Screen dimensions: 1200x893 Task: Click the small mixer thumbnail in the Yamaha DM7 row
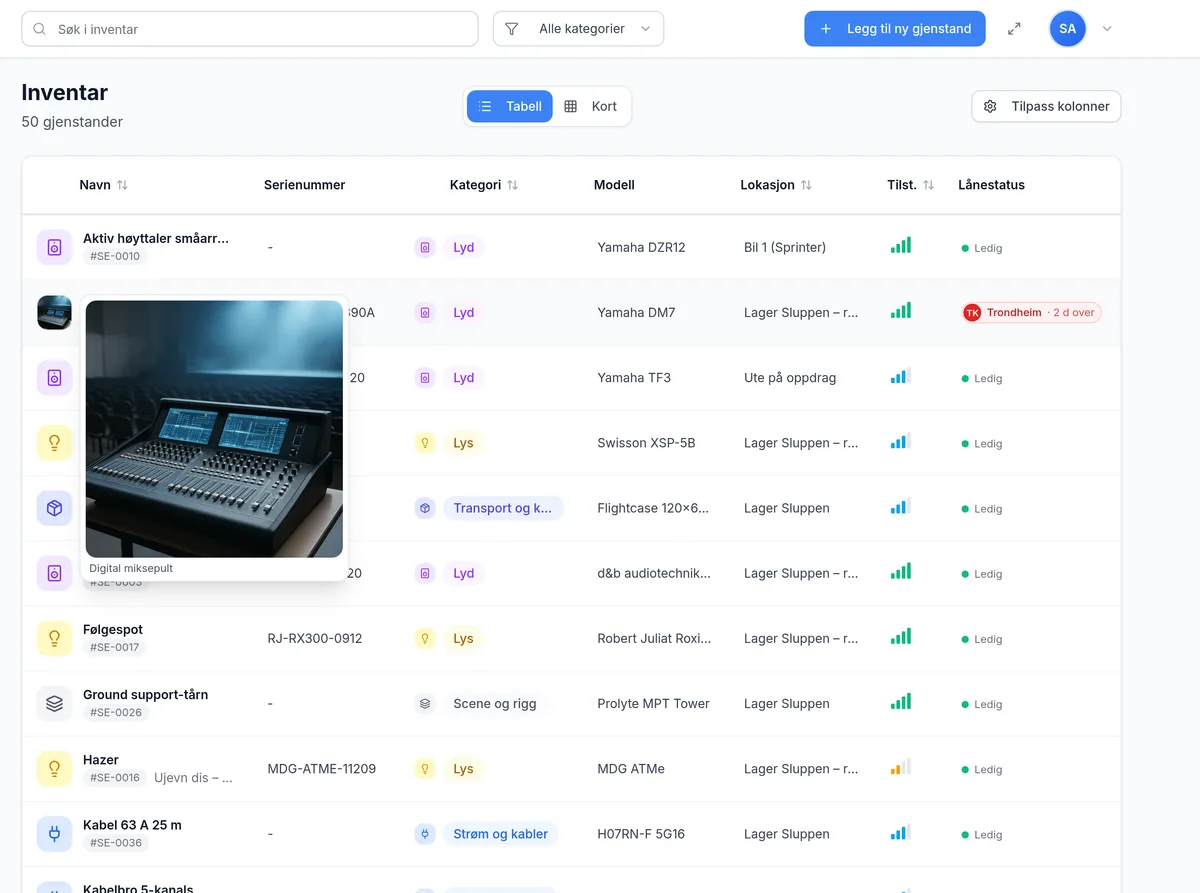(54, 312)
